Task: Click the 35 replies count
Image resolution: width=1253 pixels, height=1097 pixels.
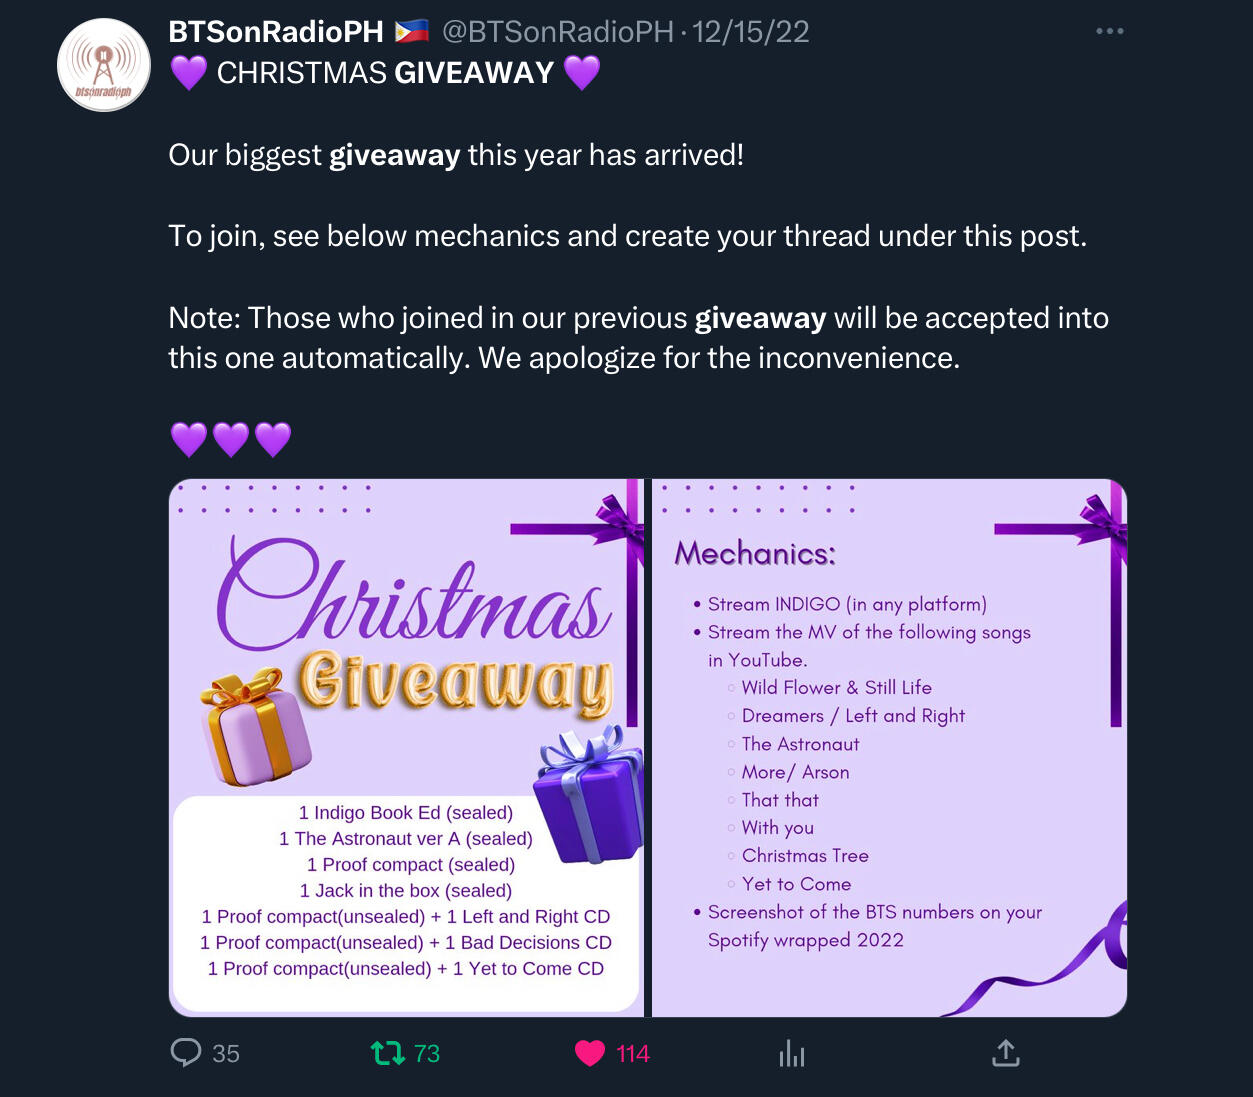Action: (226, 1054)
